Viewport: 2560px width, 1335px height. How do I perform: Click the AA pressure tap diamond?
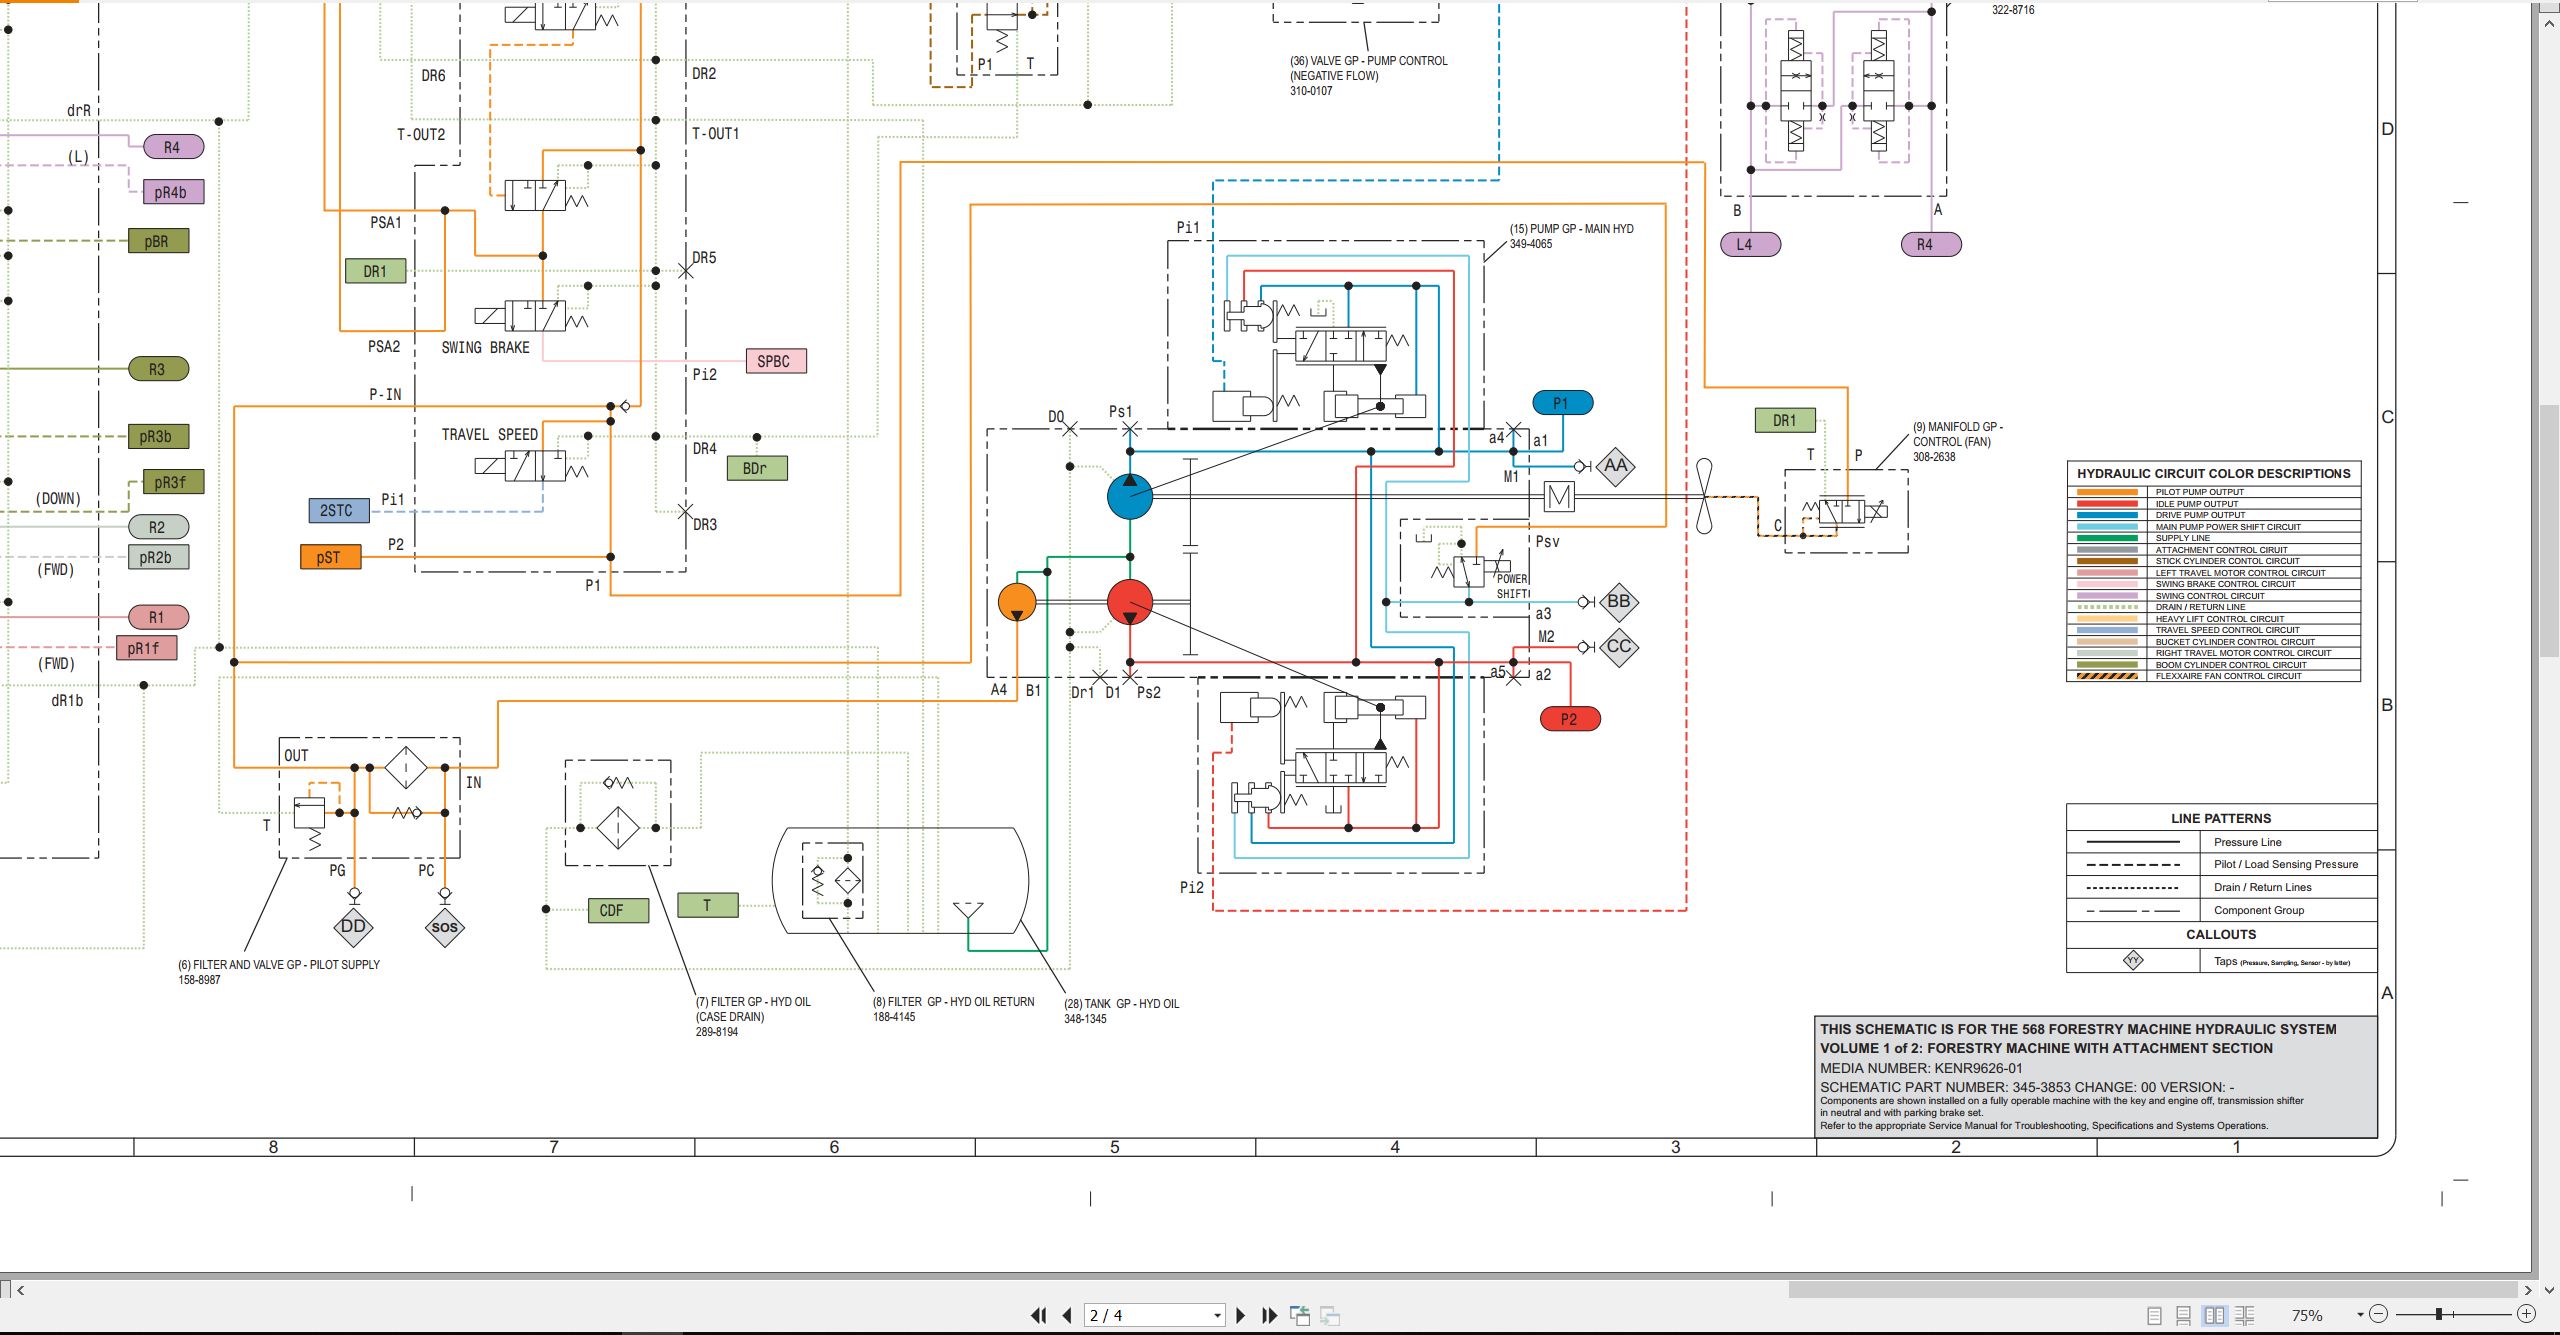(x=1615, y=466)
